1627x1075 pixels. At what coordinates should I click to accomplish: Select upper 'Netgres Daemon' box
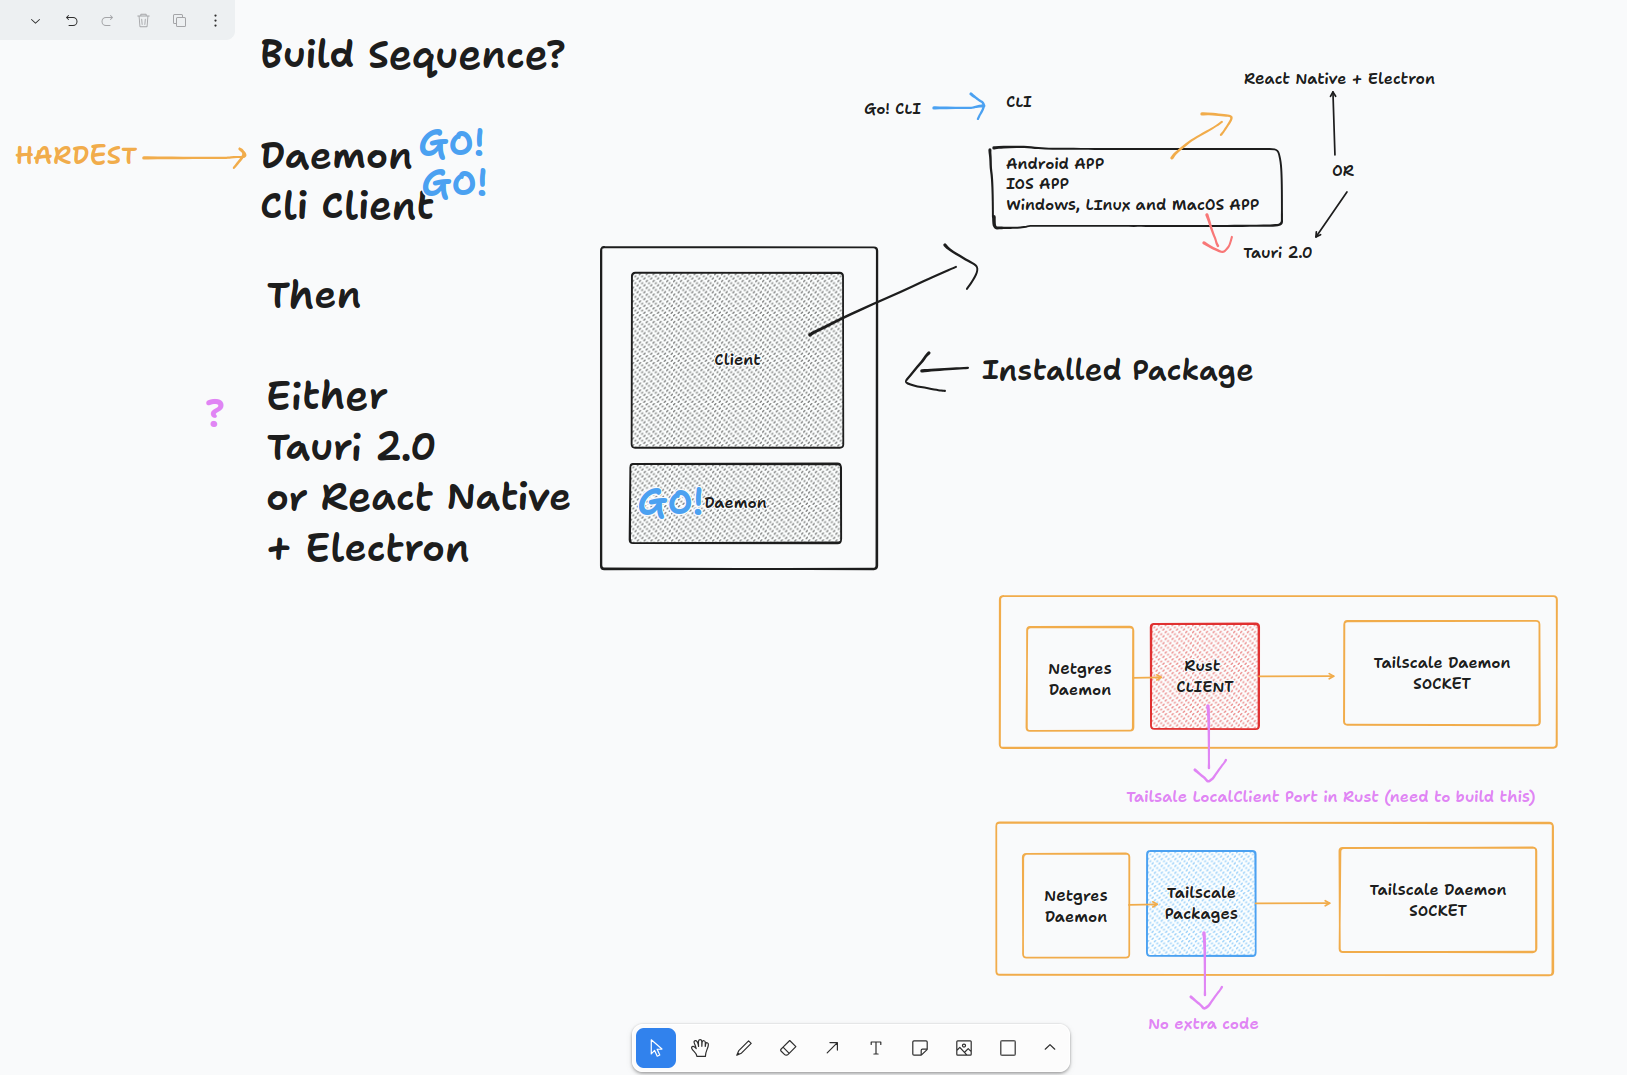(1080, 679)
